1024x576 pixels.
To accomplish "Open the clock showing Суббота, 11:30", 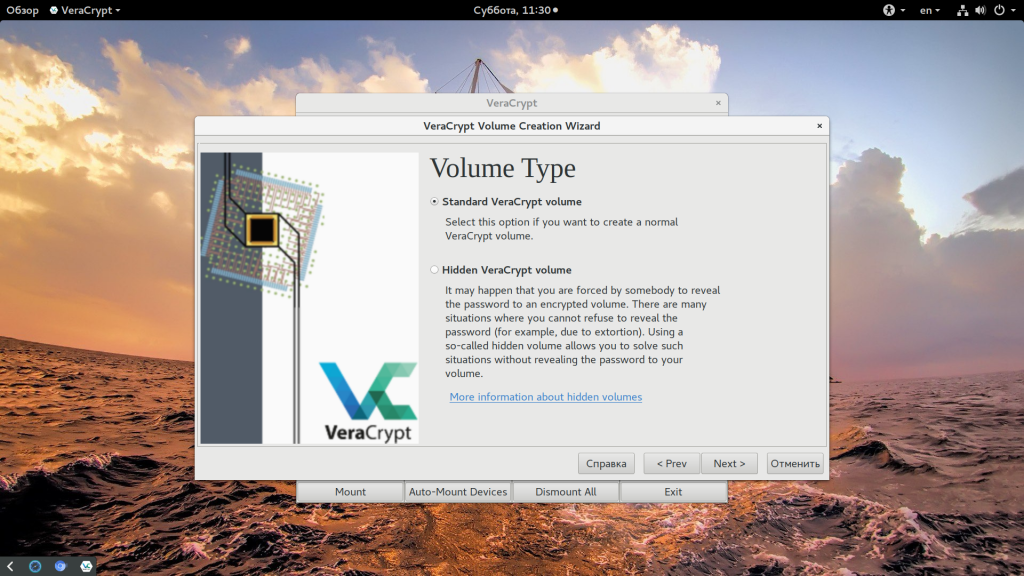I will coord(514,10).
